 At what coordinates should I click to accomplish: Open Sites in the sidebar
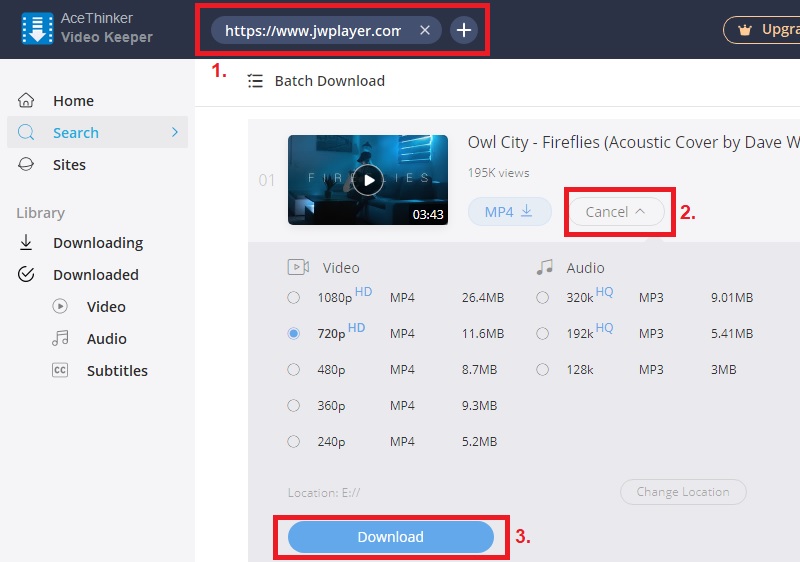(69, 165)
